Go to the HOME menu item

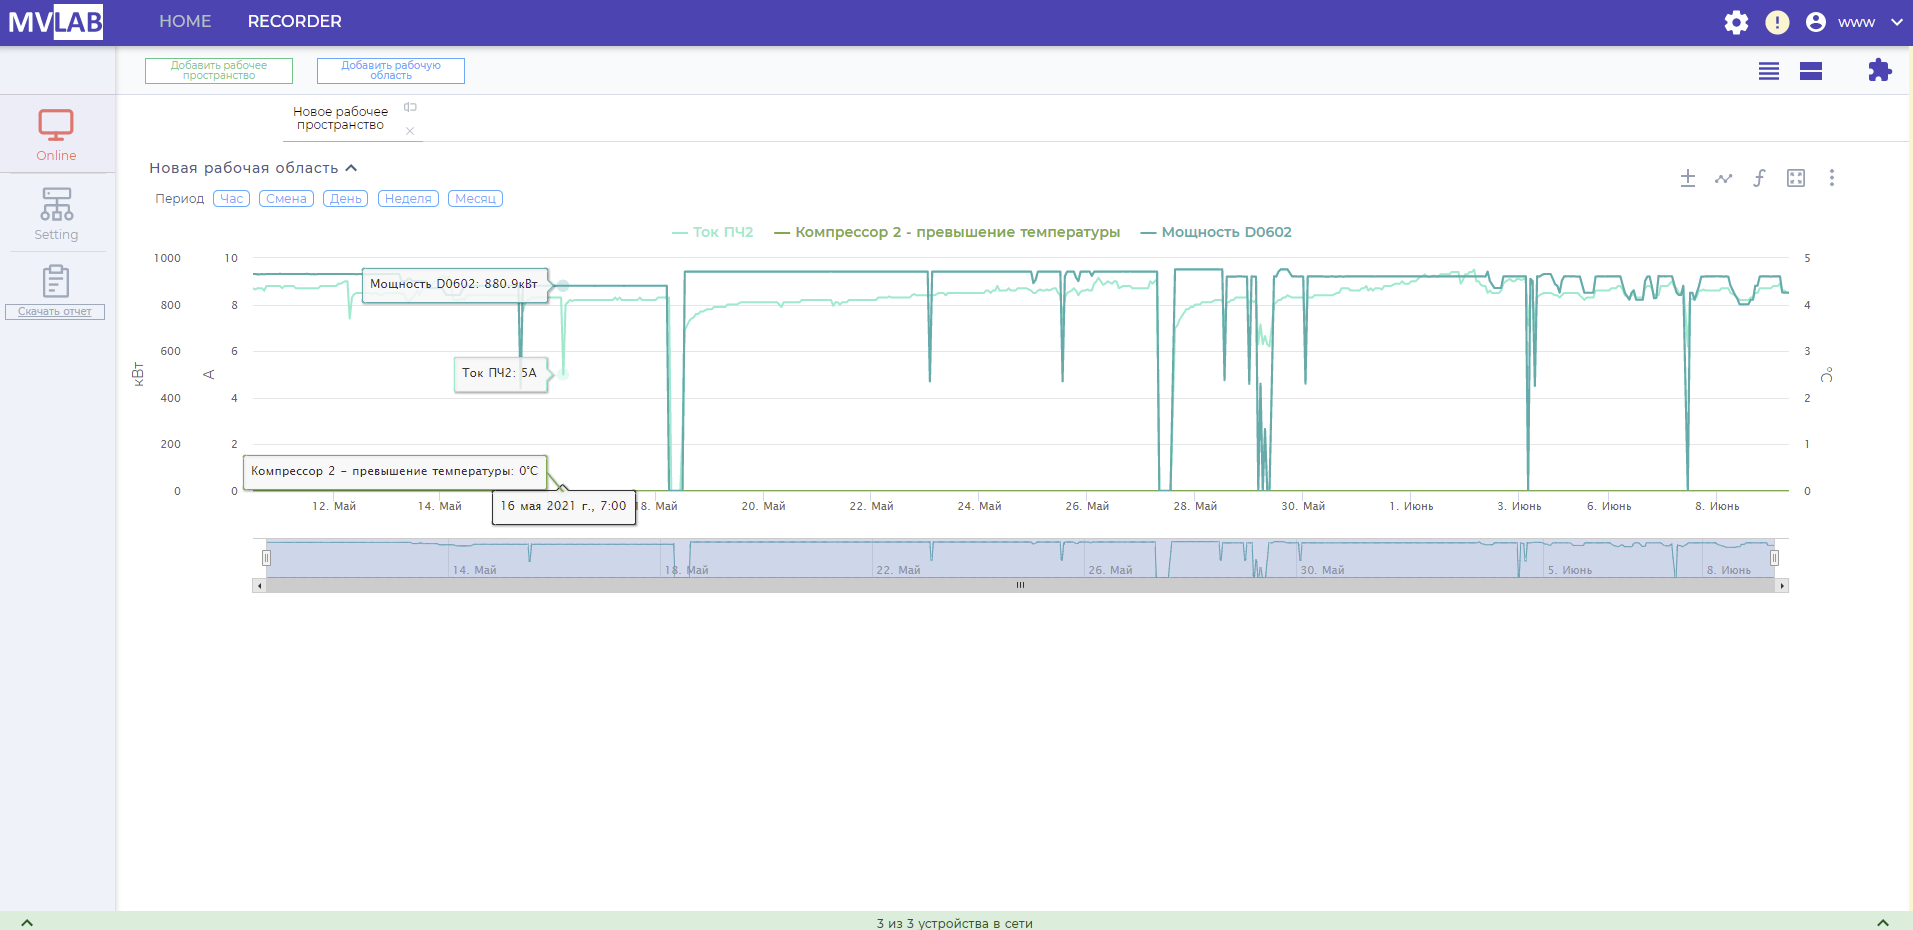coord(185,22)
